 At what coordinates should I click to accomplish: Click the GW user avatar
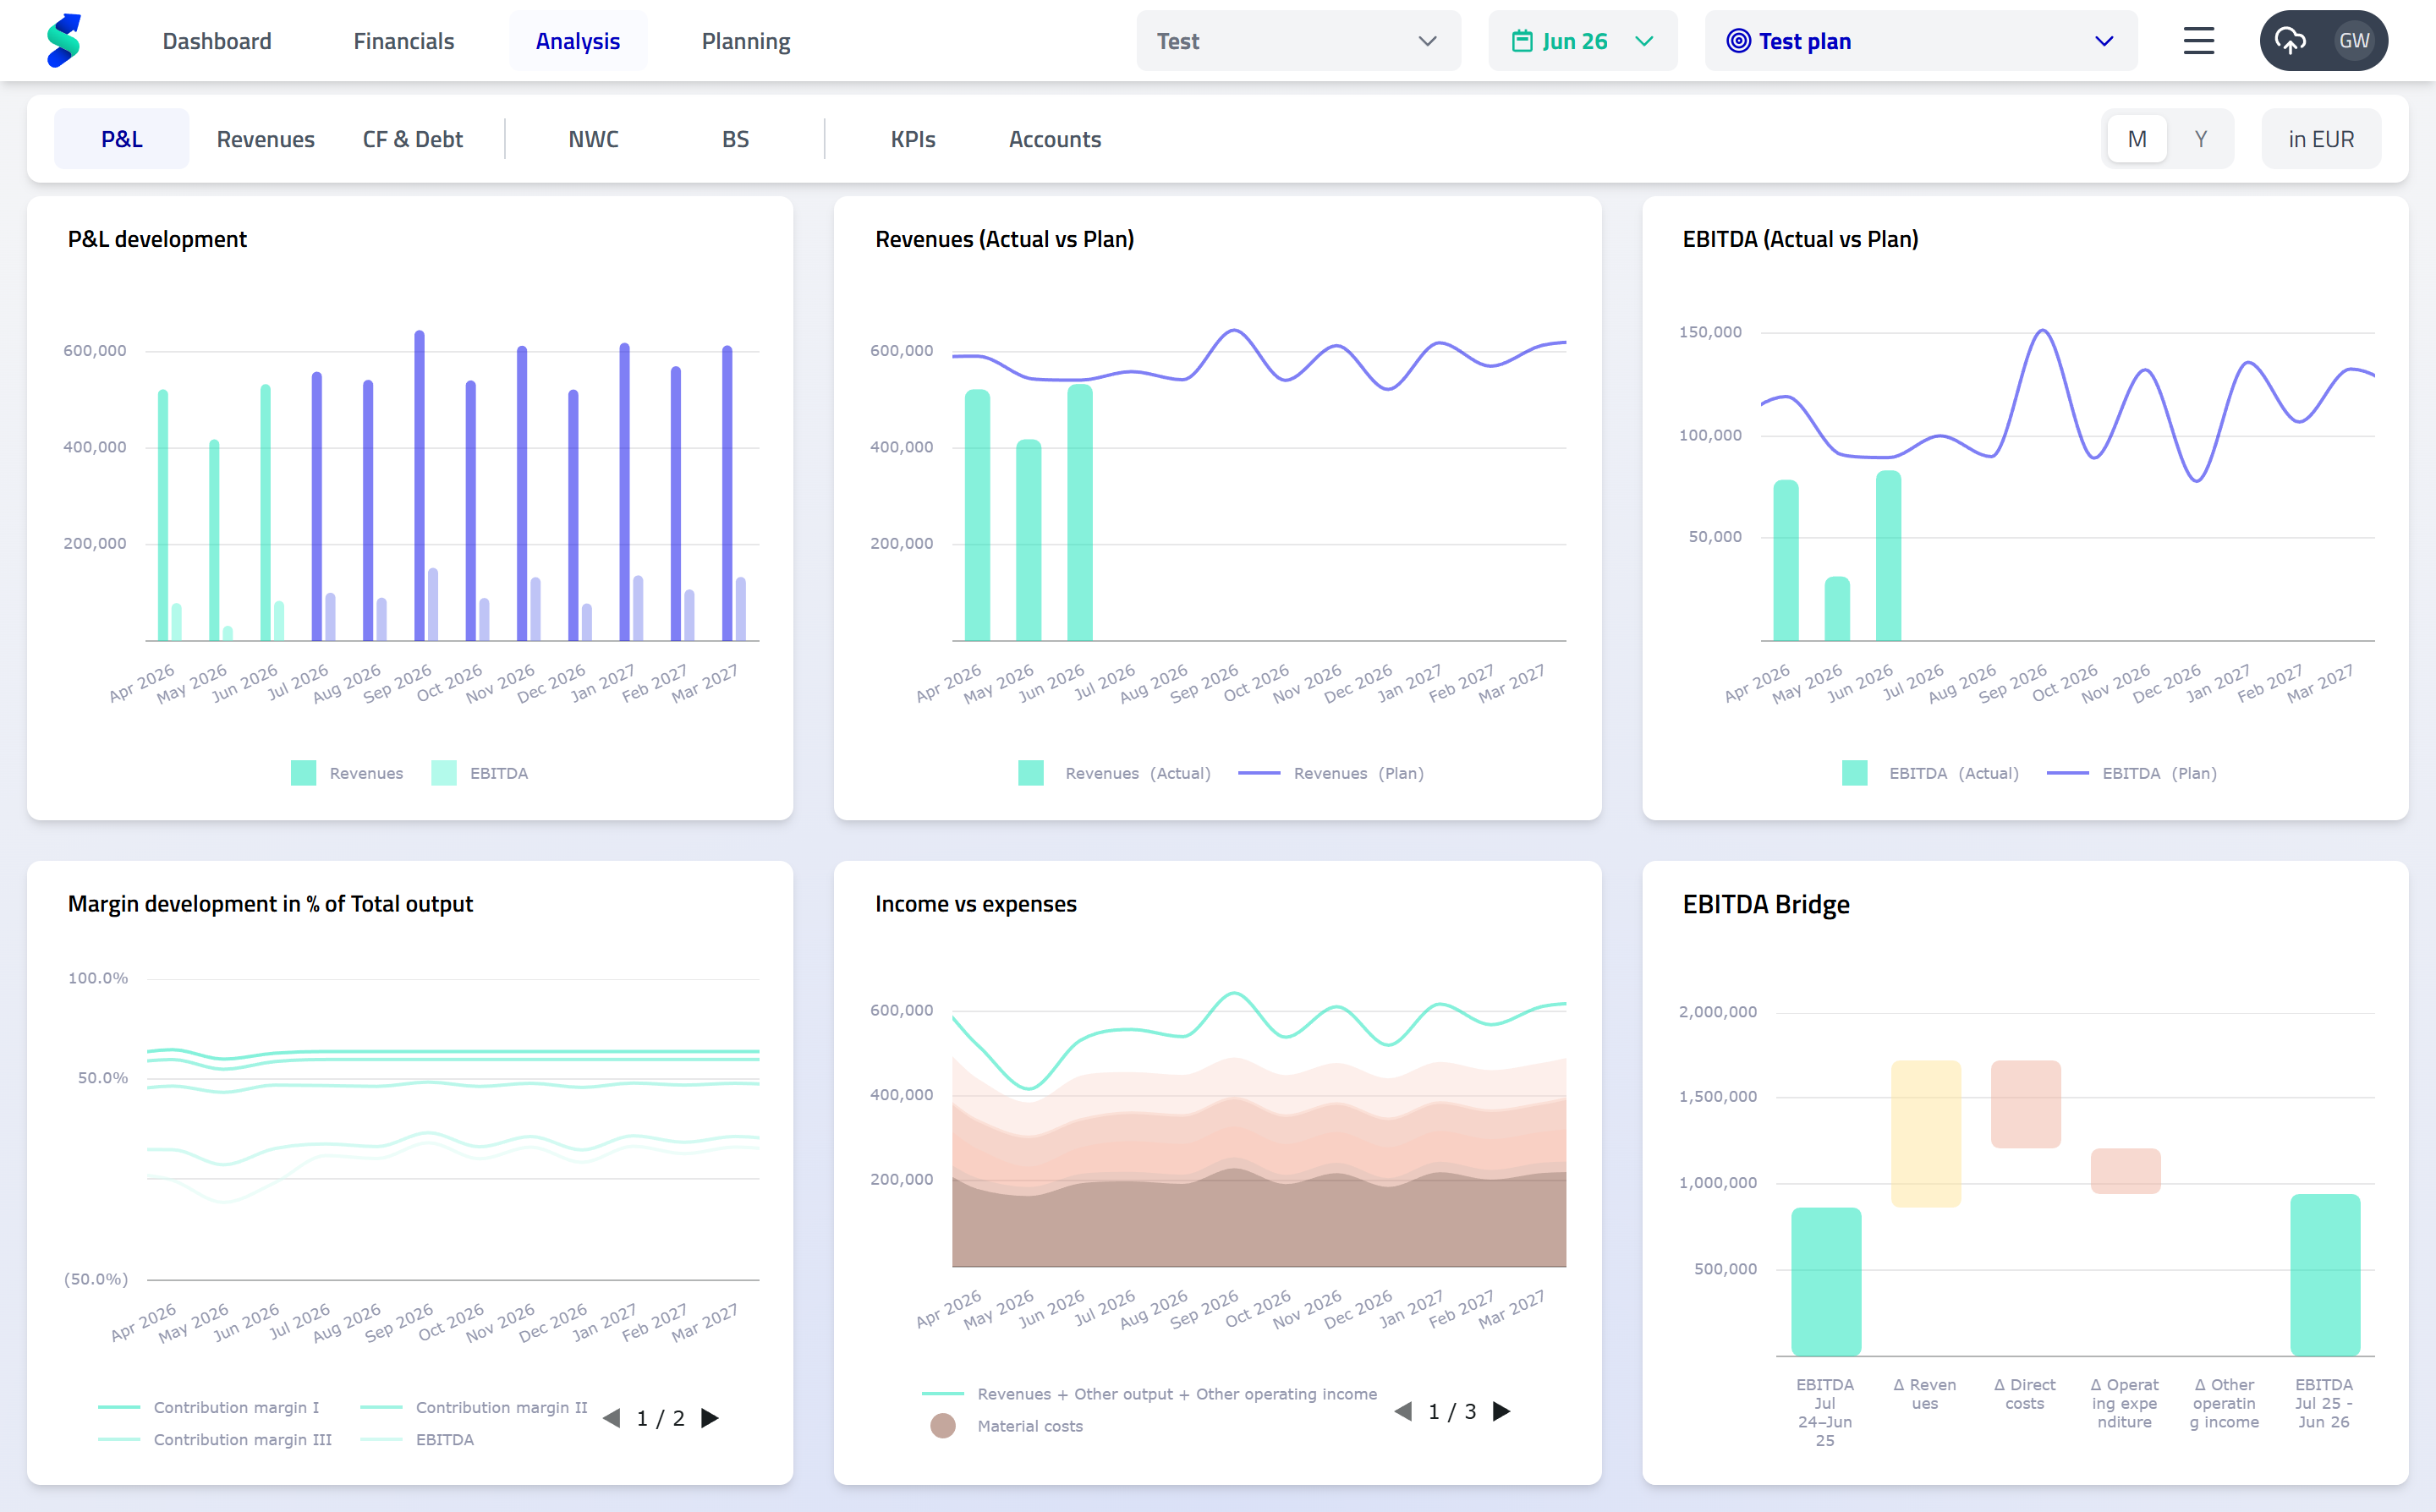[2353, 41]
